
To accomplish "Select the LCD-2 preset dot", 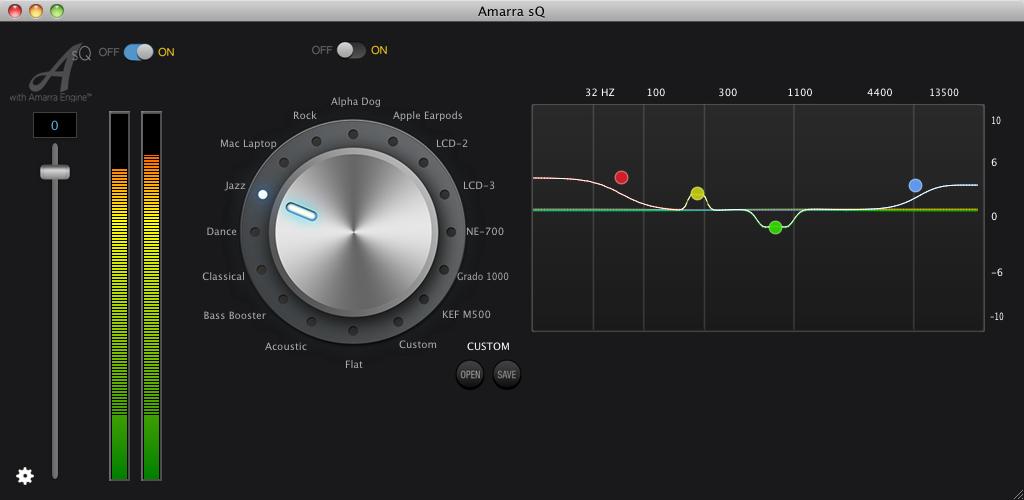I will (423, 163).
